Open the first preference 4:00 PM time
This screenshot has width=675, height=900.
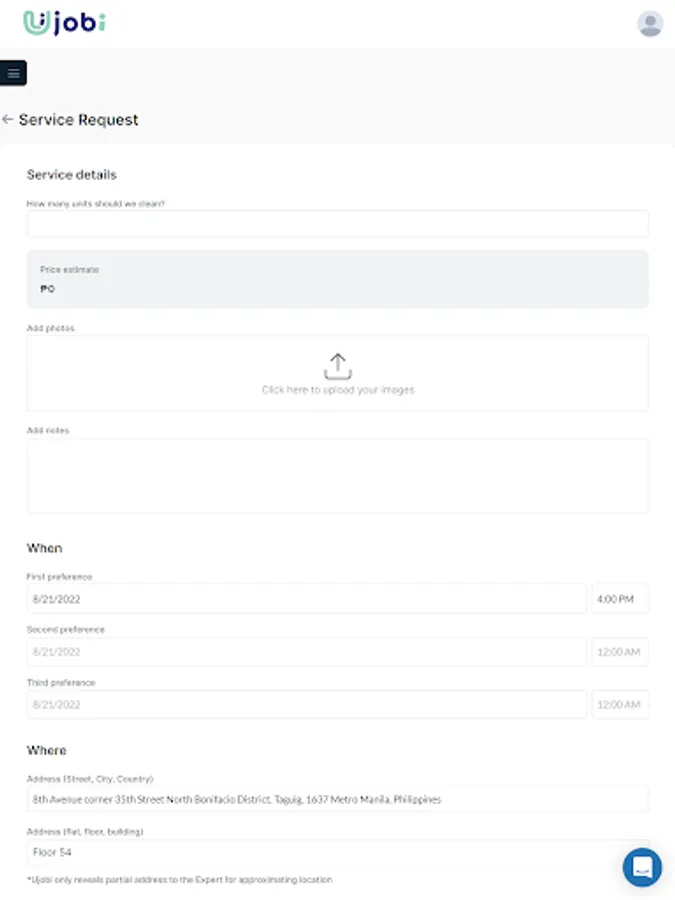620,599
